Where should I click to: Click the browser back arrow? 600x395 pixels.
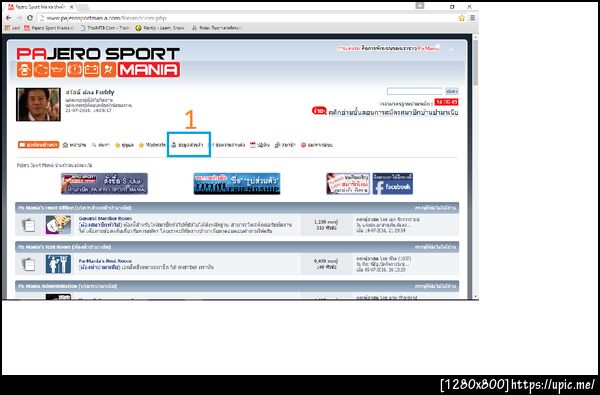point(9,18)
